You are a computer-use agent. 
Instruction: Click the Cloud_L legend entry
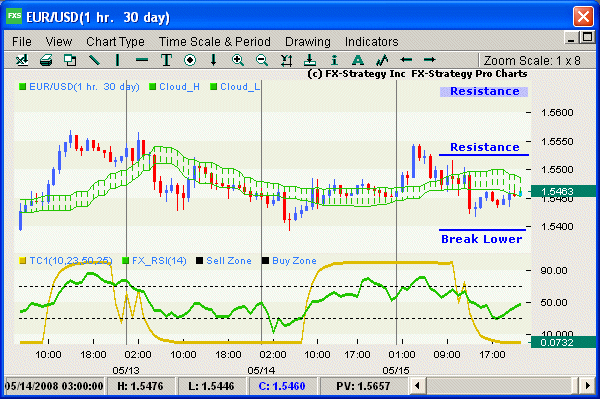point(235,87)
